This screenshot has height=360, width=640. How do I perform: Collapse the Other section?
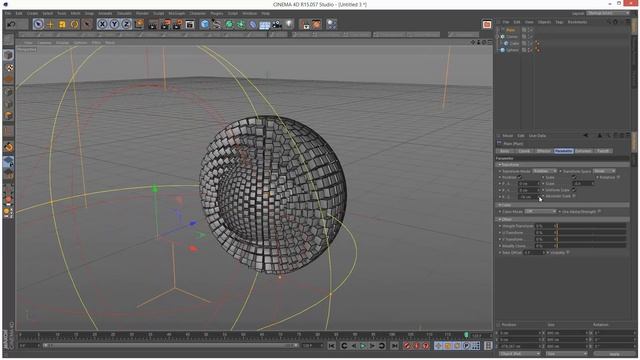563,219
